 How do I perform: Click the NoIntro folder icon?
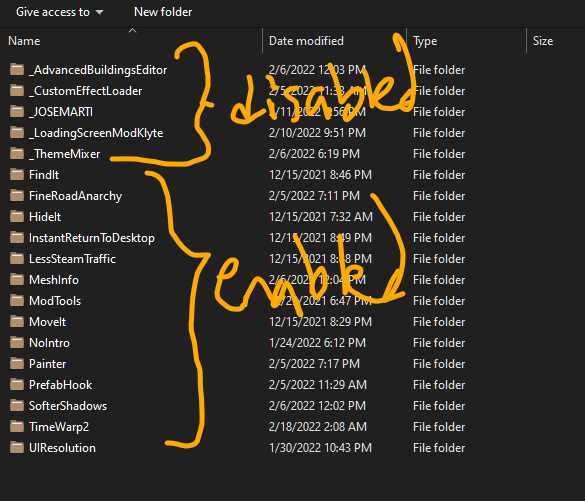click(17, 342)
